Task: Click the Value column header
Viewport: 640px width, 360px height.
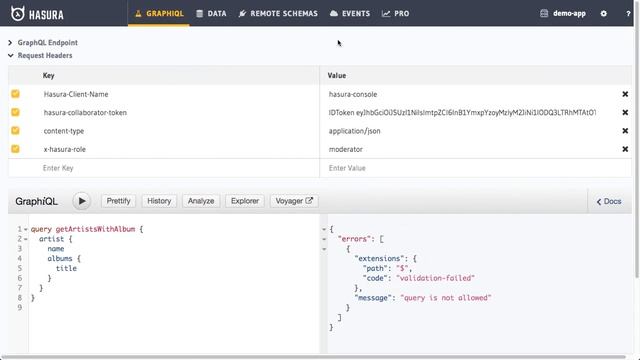Action: click(x=337, y=76)
